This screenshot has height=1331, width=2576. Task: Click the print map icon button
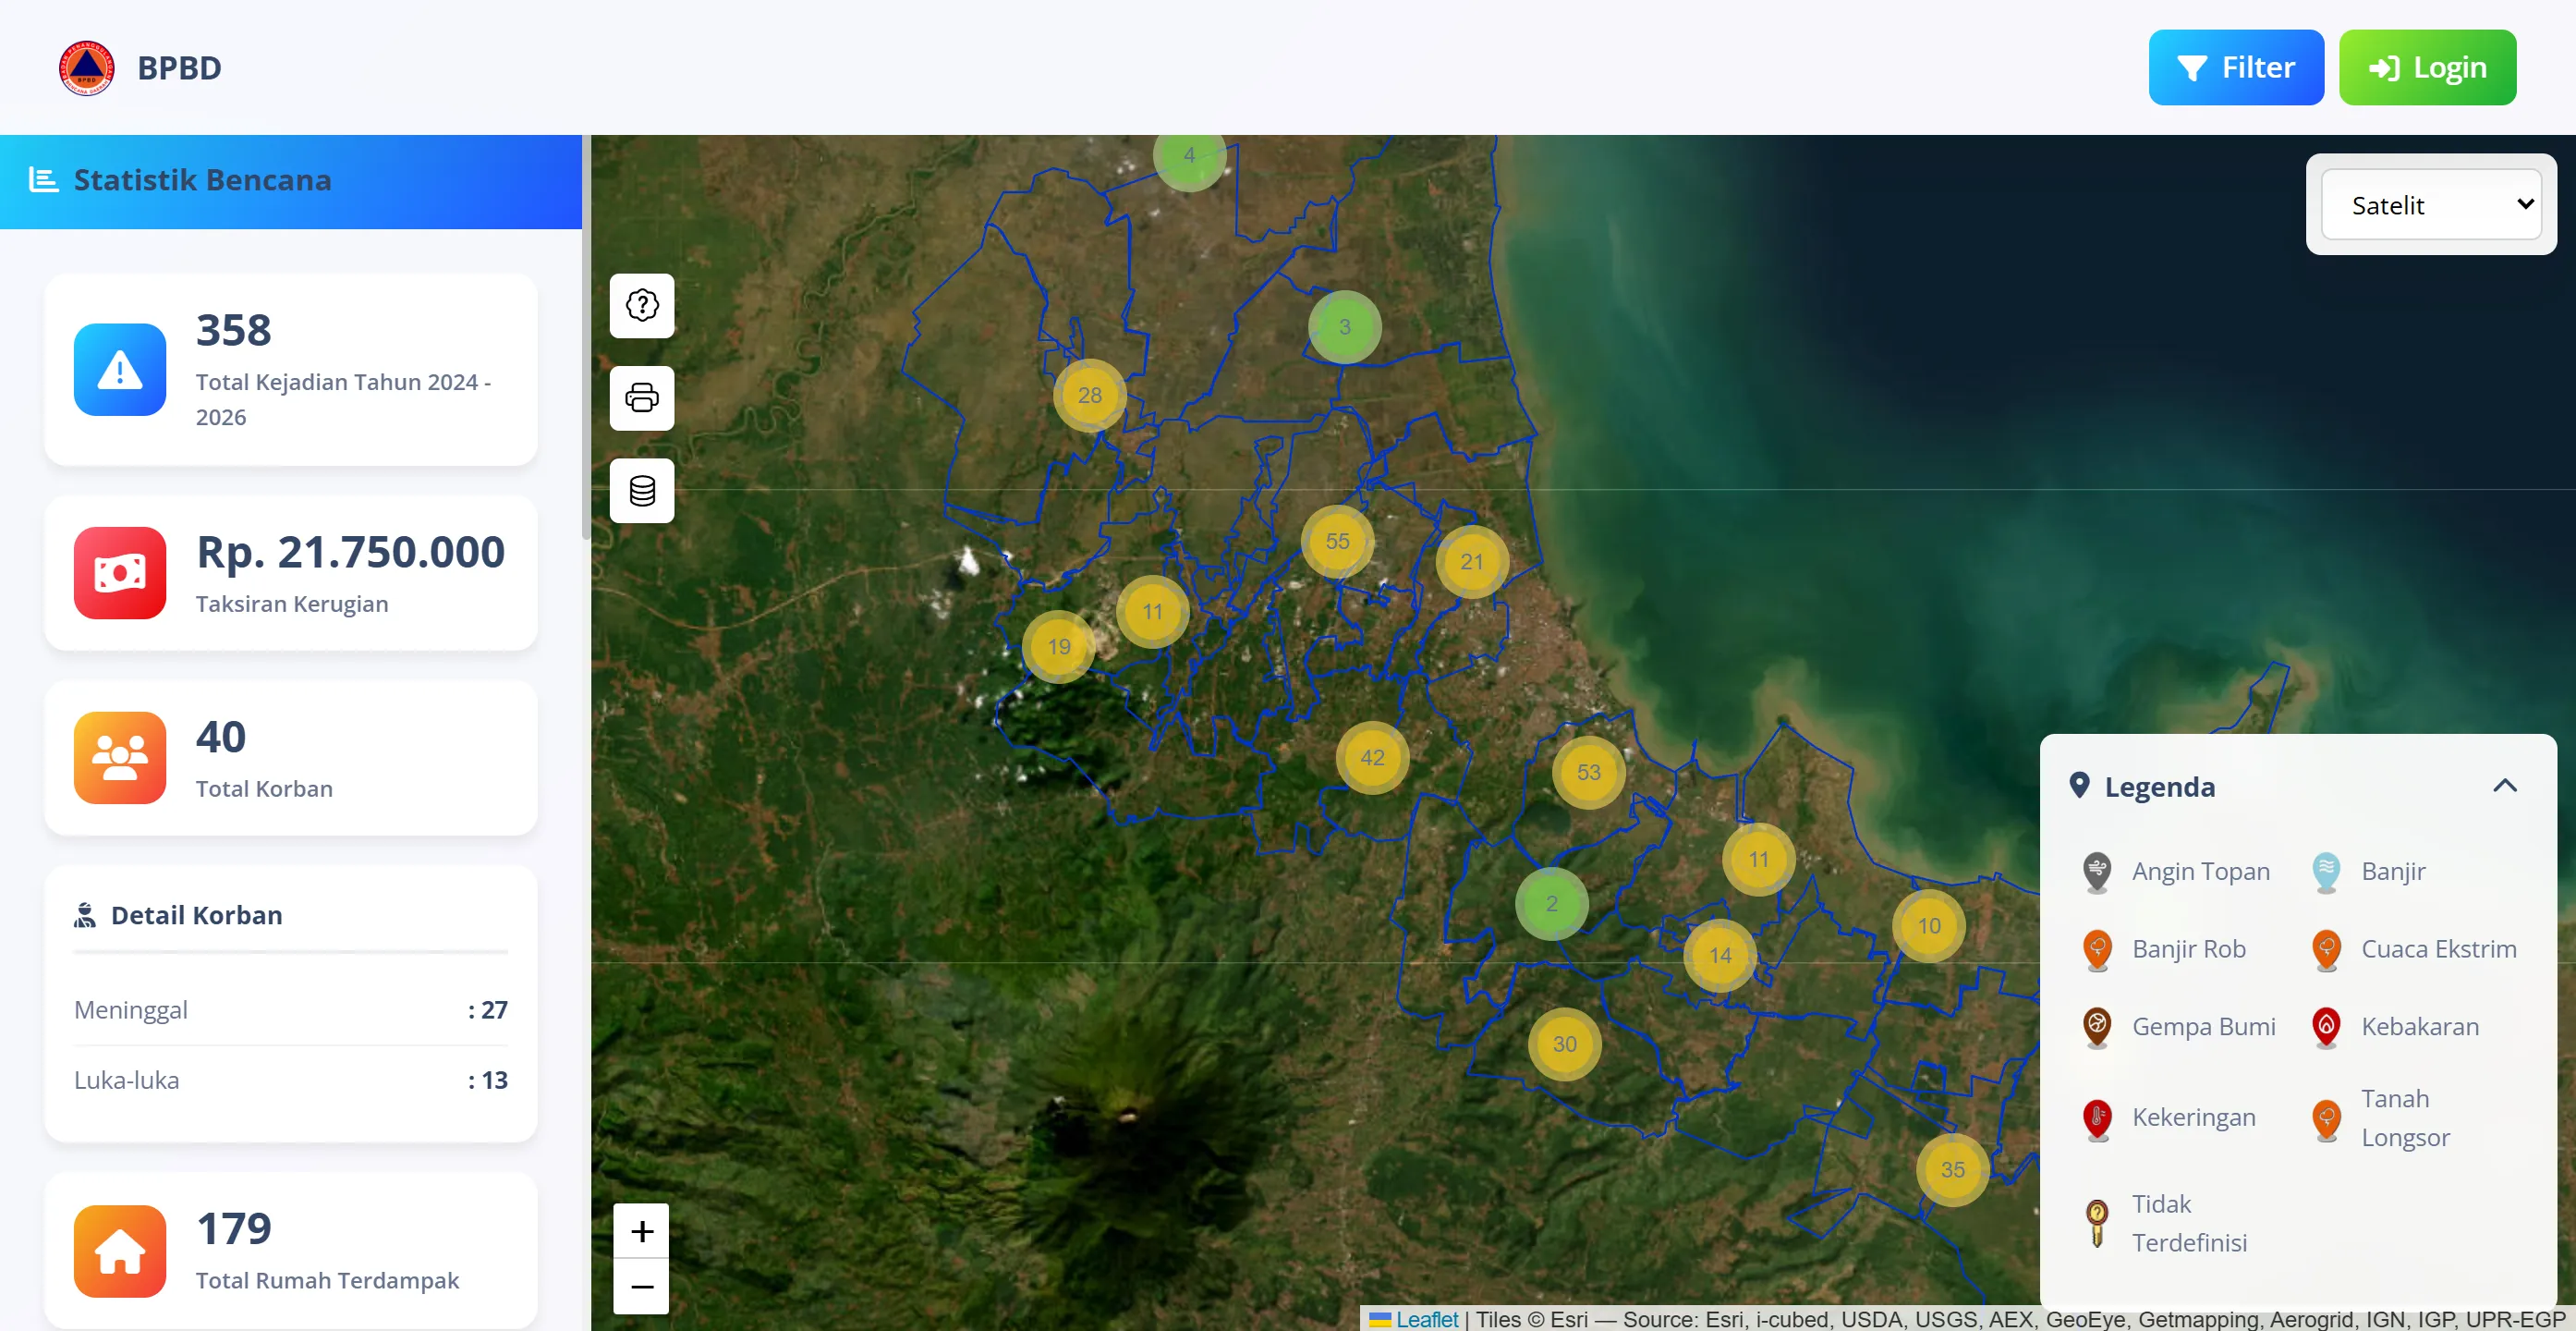click(x=642, y=398)
